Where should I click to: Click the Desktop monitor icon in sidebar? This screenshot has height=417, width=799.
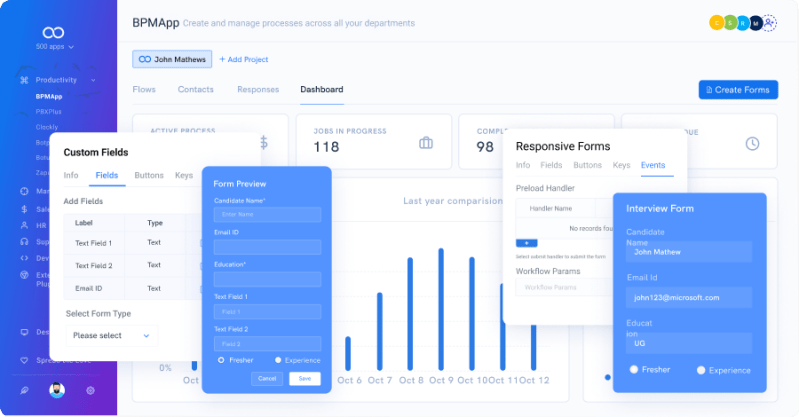(x=24, y=332)
